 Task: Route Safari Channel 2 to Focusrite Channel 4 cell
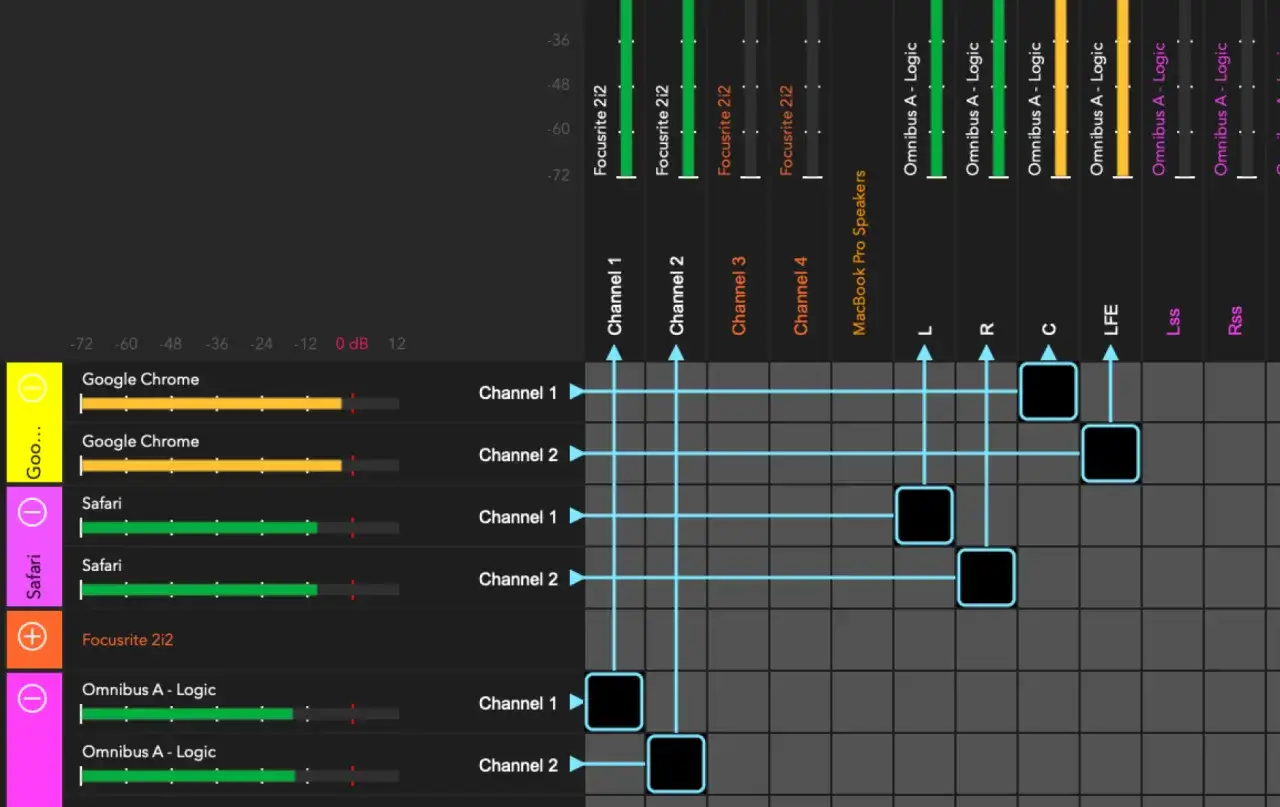pos(800,577)
